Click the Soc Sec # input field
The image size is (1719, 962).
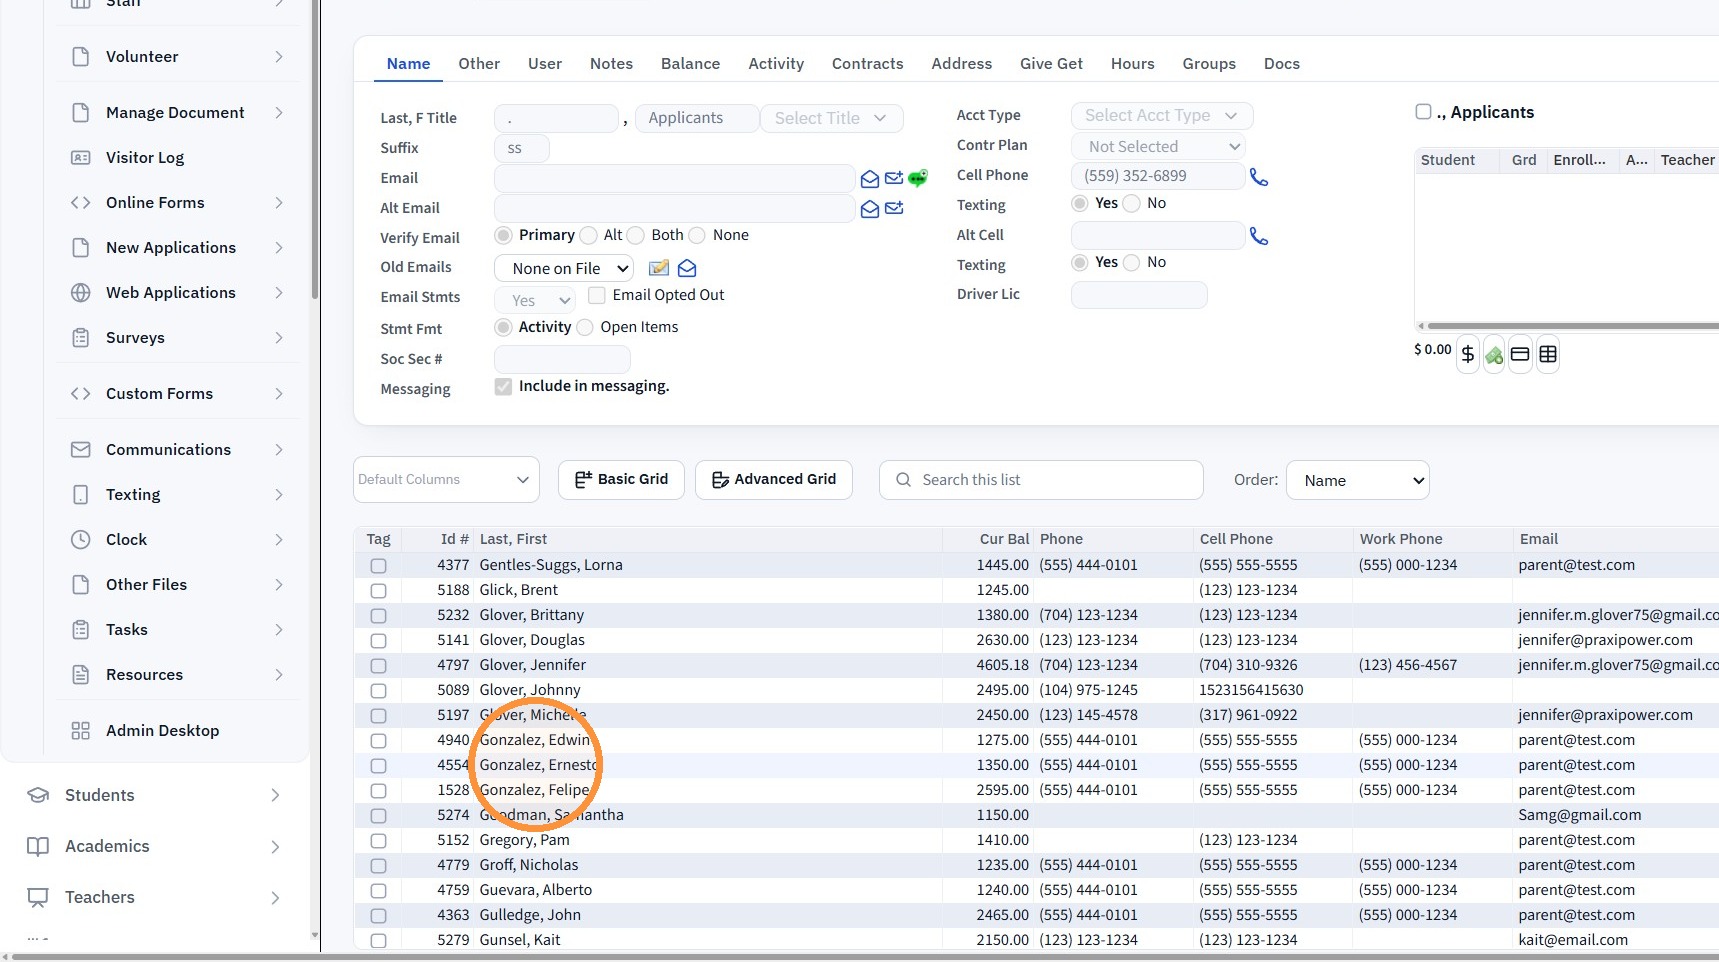562,359
